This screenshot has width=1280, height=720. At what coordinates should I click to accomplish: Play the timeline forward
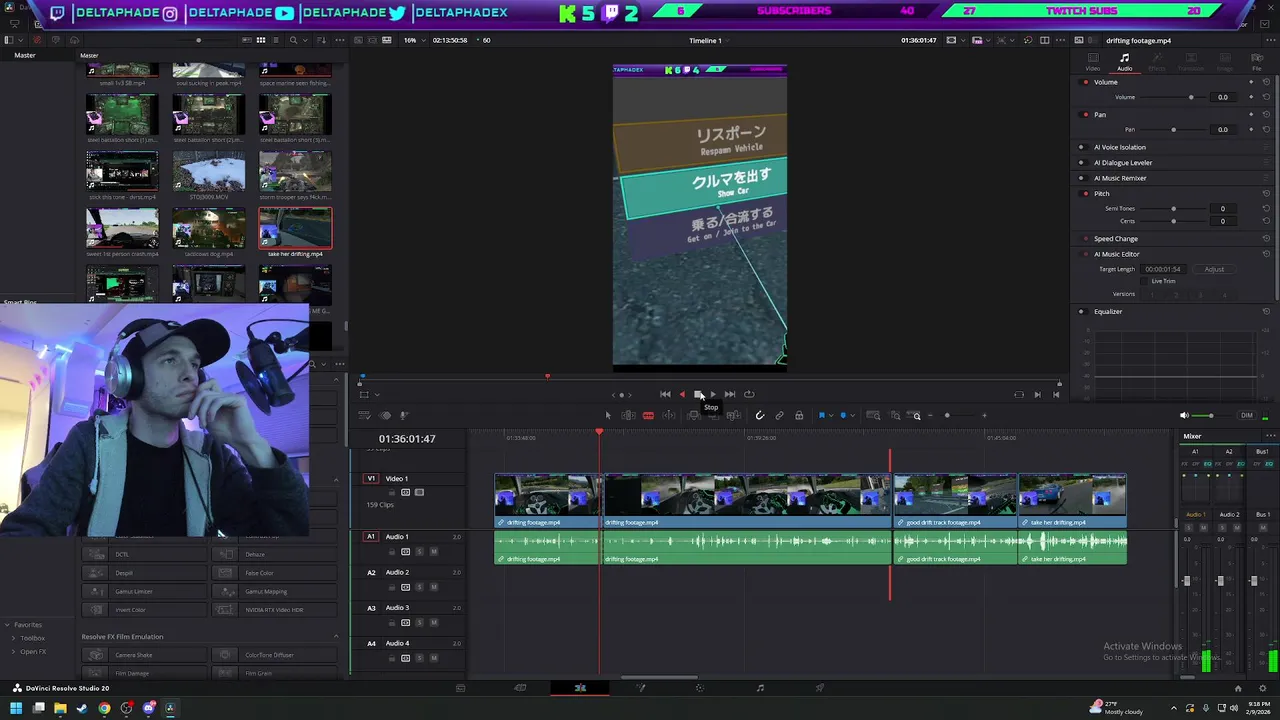click(x=713, y=394)
